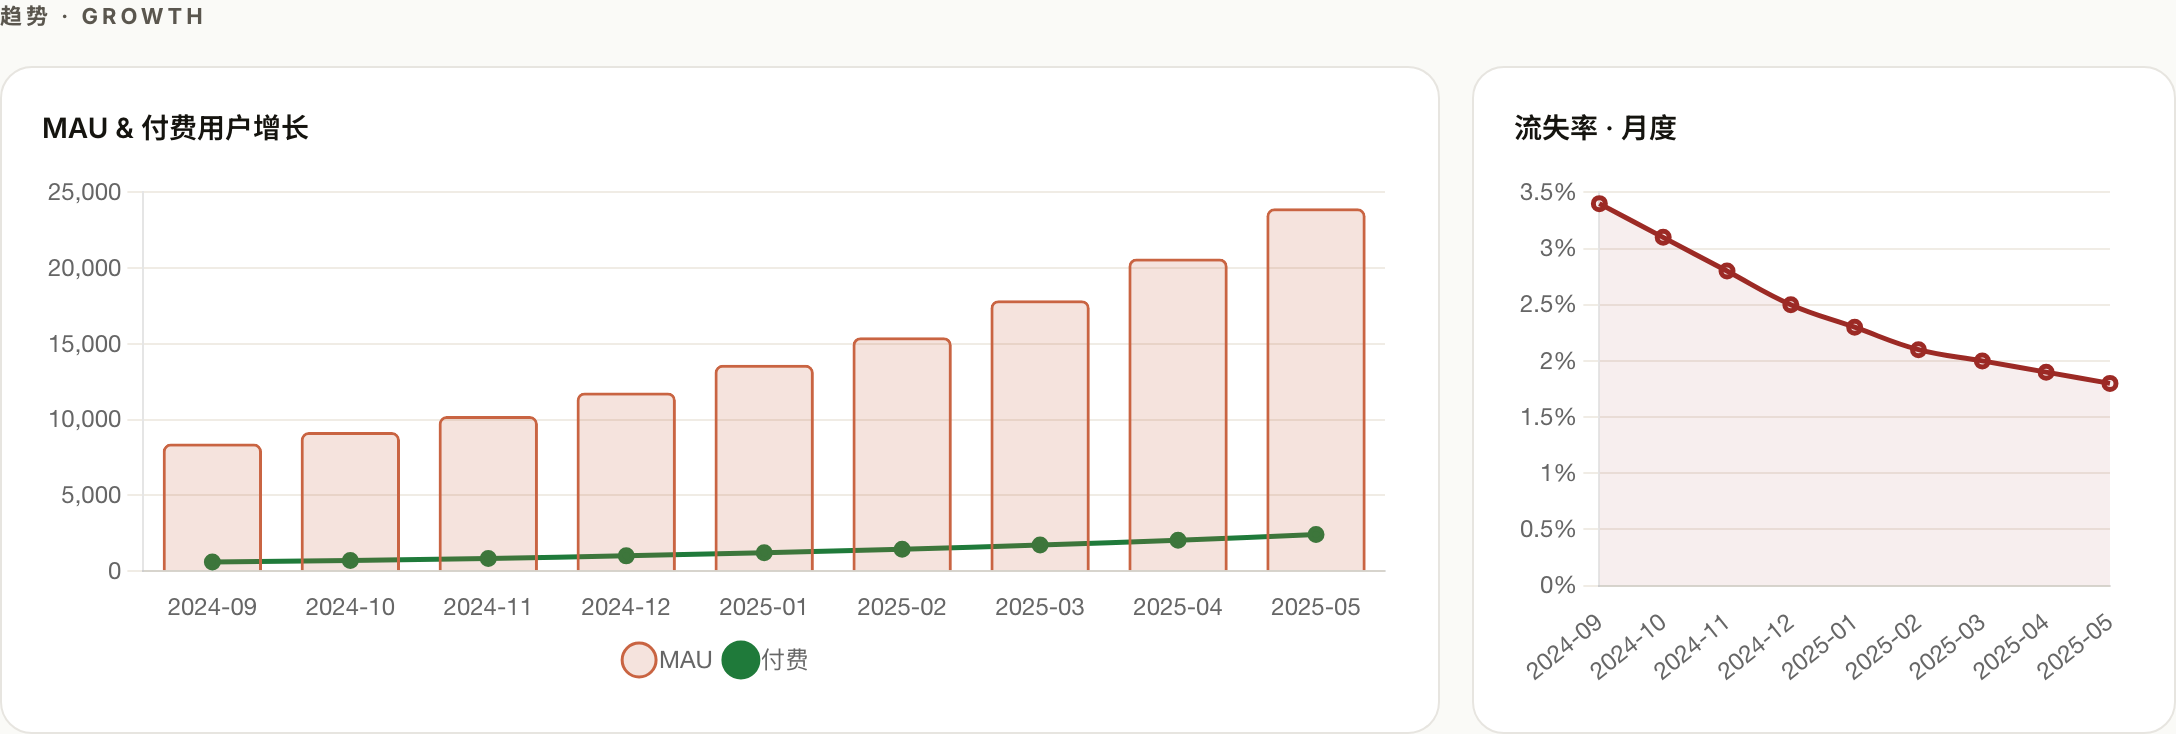Click the last churn point at 2025-05
2176x734 pixels.
[2110, 383]
